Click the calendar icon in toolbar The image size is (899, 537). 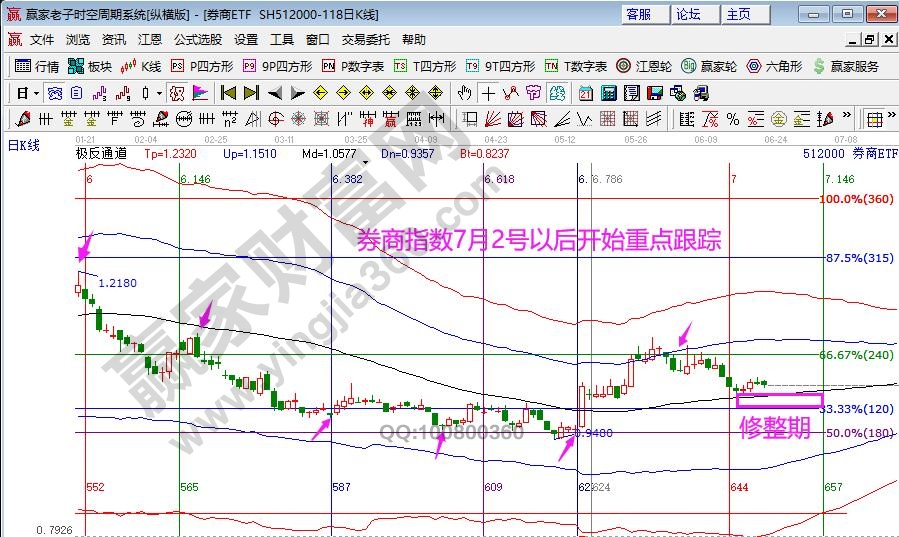[584, 93]
